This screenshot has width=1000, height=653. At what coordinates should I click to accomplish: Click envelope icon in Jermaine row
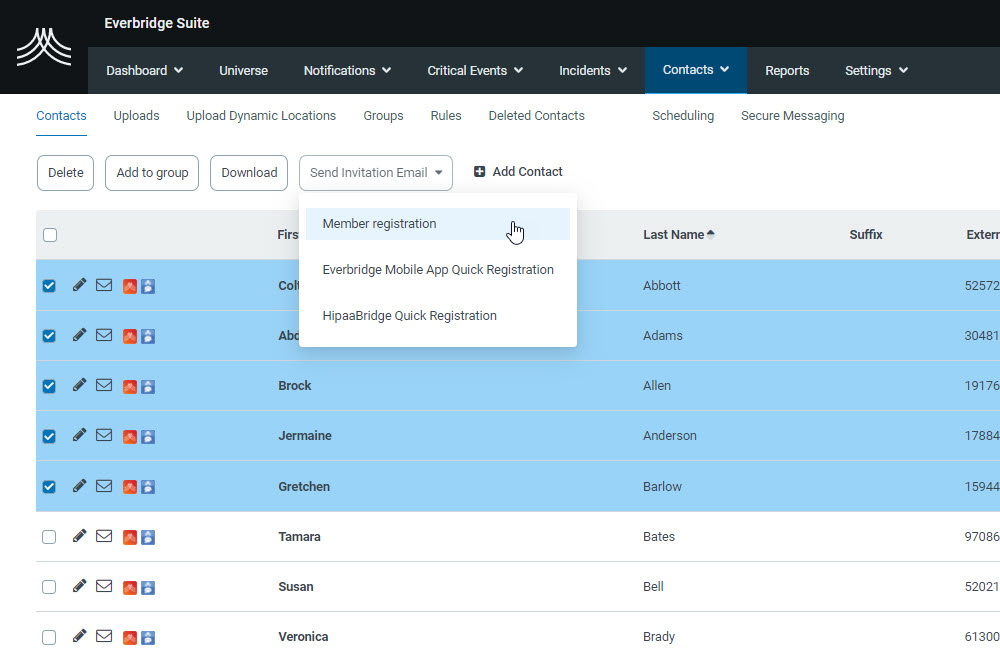click(104, 435)
